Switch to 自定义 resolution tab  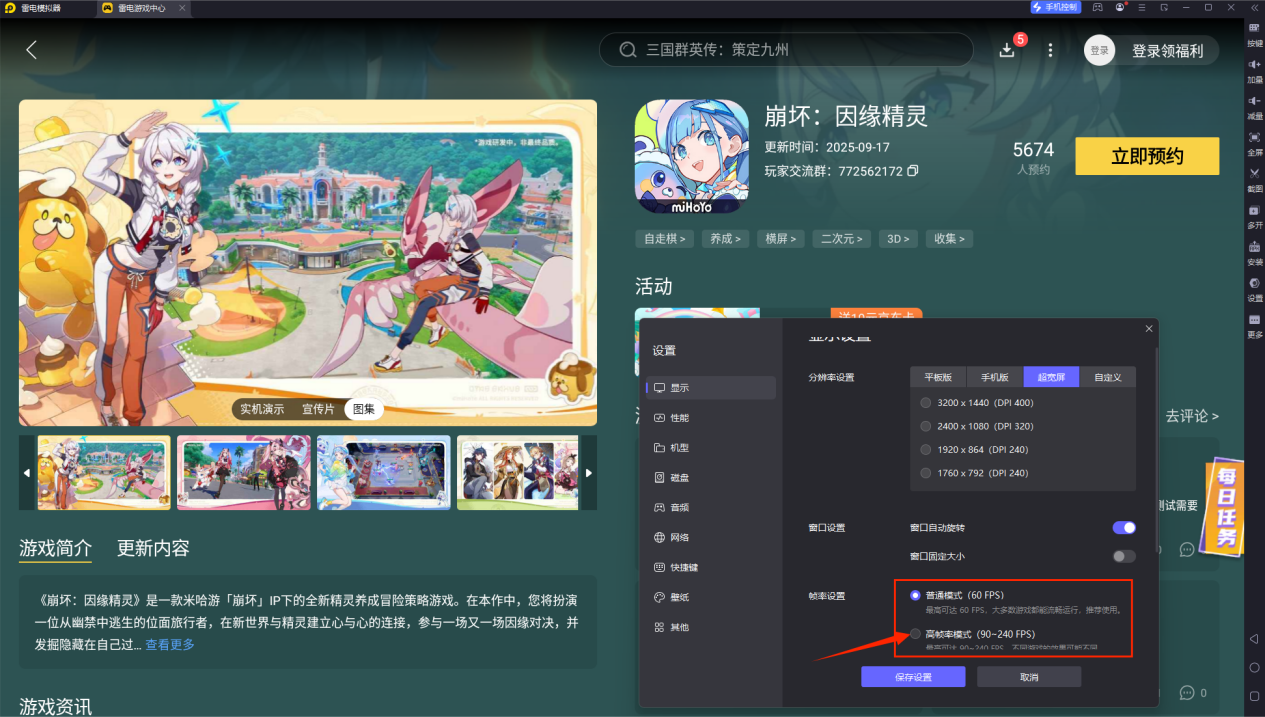point(1108,377)
